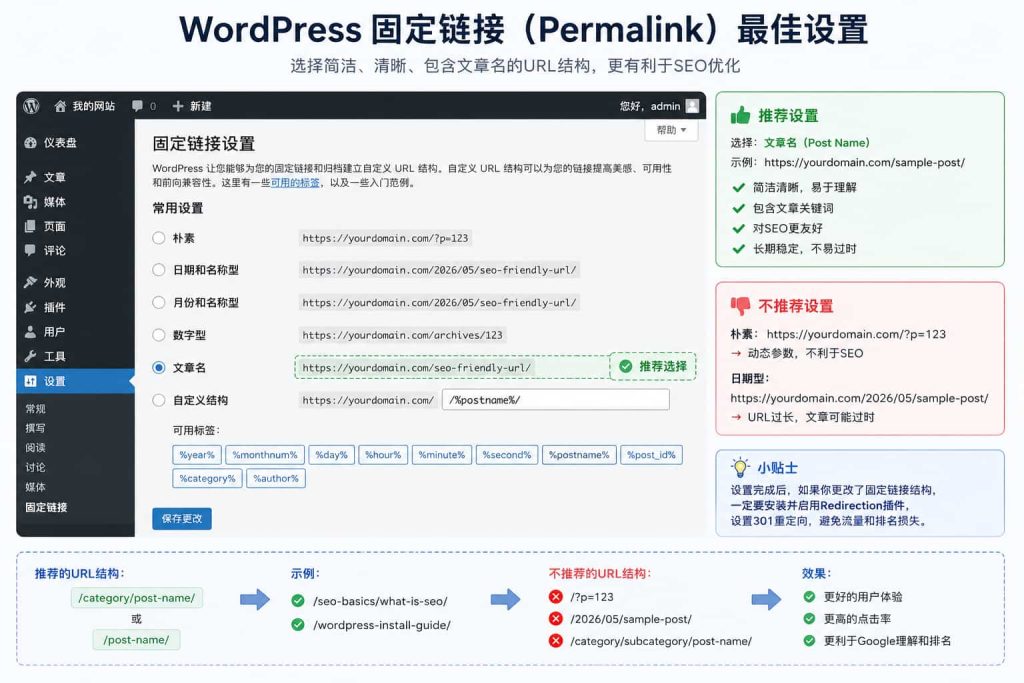Open the 撰写 settings submenu item
This screenshot has height=683, width=1024.
point(35,428)
